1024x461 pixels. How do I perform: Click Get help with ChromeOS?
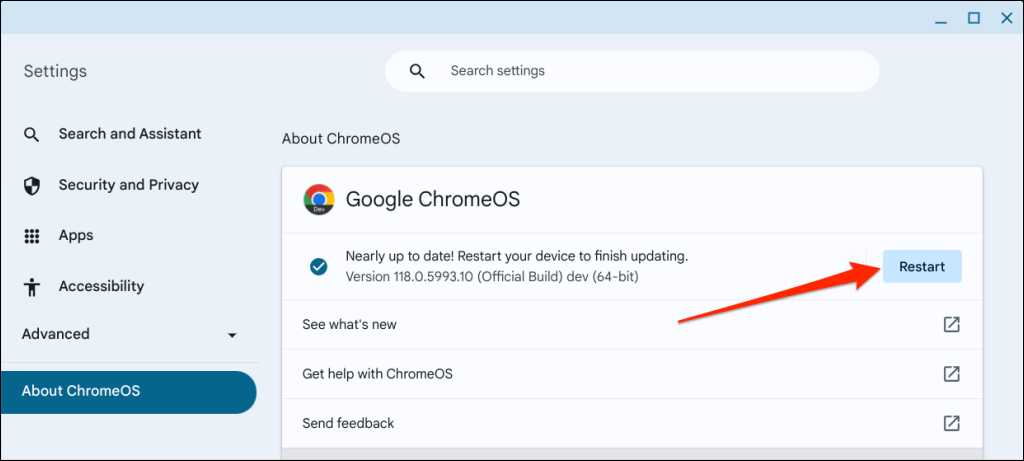[x=378, y=374]
